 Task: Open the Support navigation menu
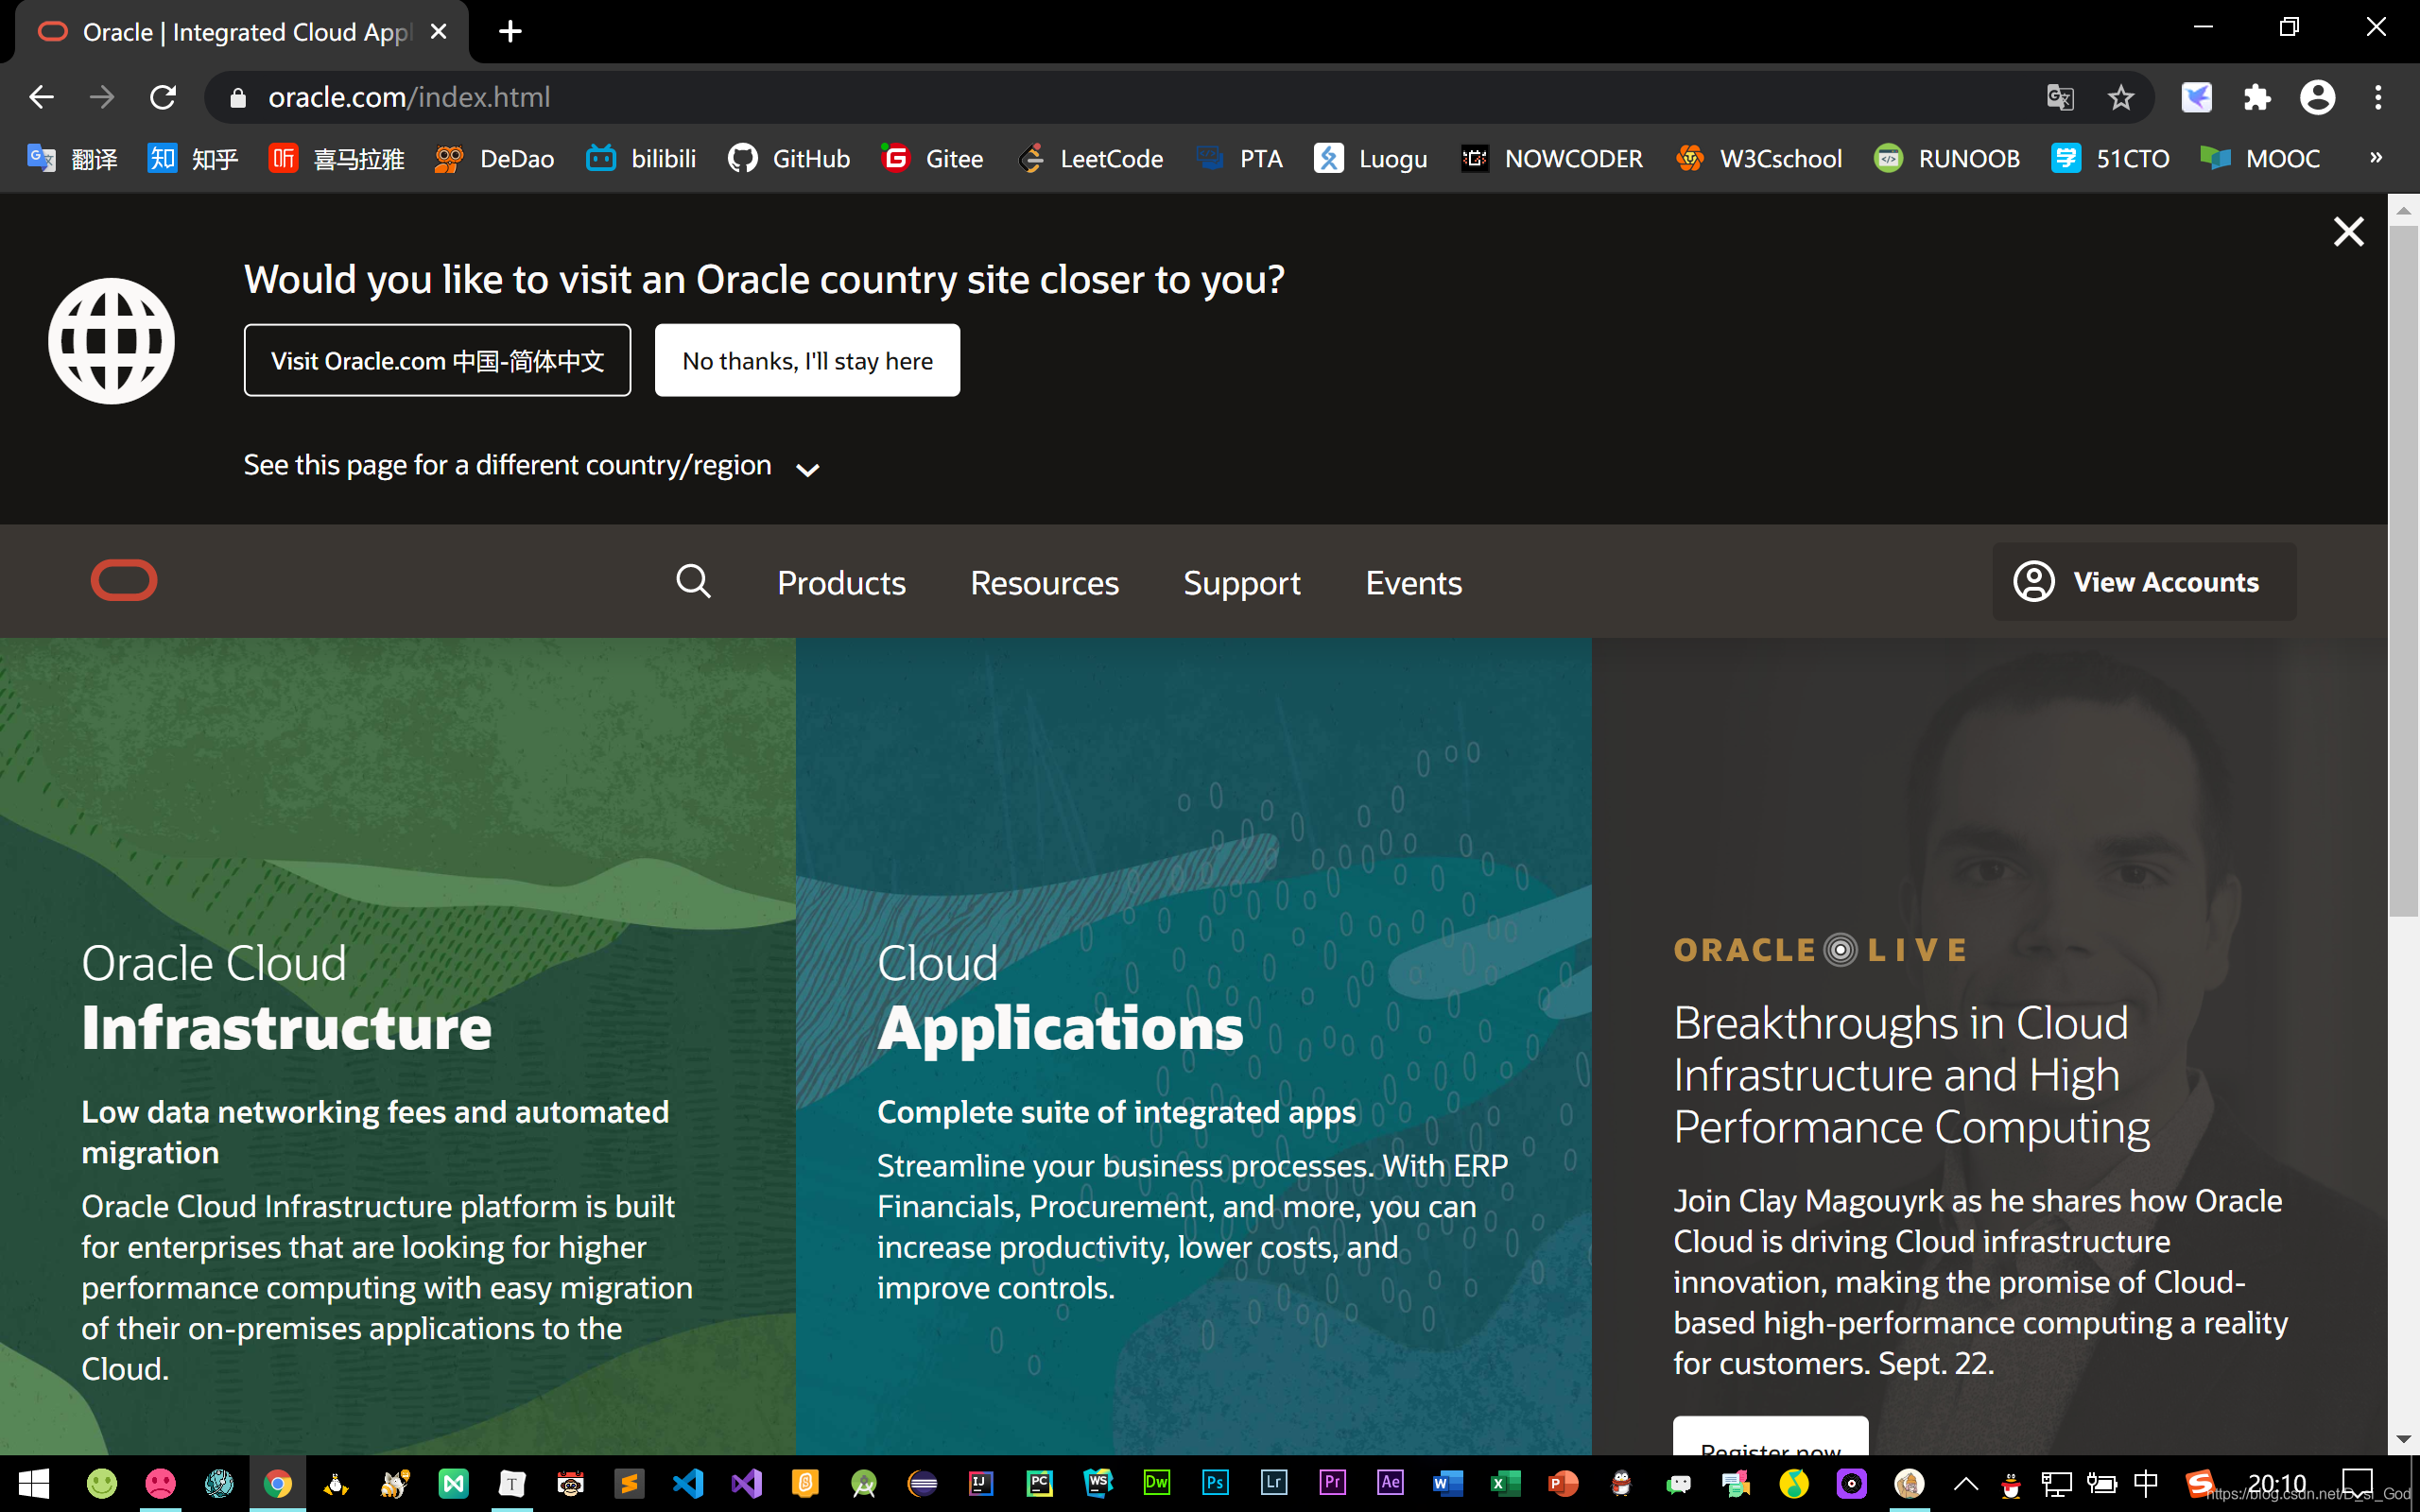tap(1241, 583)
